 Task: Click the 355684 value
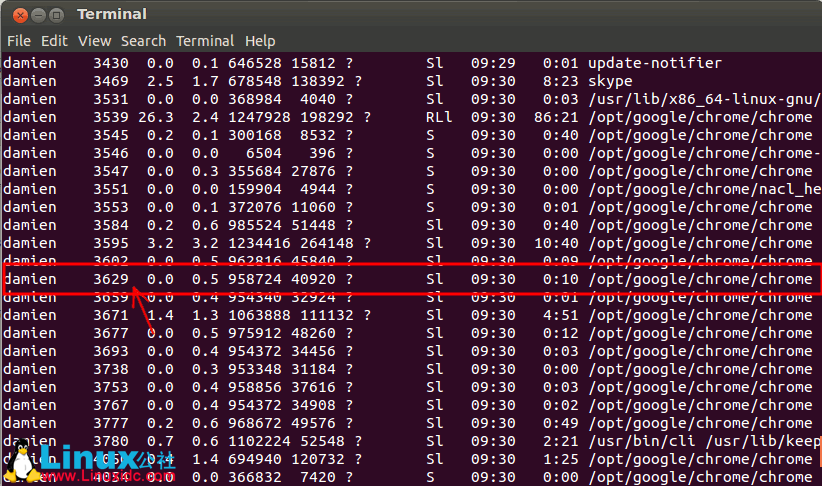tap(255, 171)
